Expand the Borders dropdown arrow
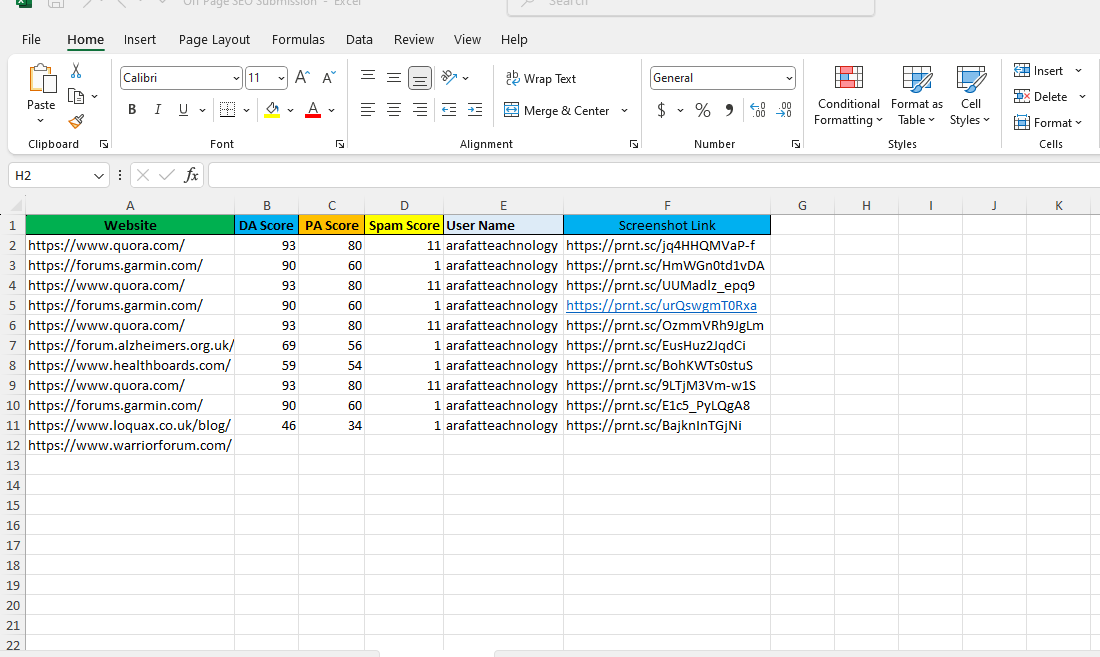Image resolution: width=1100 pixels, height=657 pixels. coord(246,110)
